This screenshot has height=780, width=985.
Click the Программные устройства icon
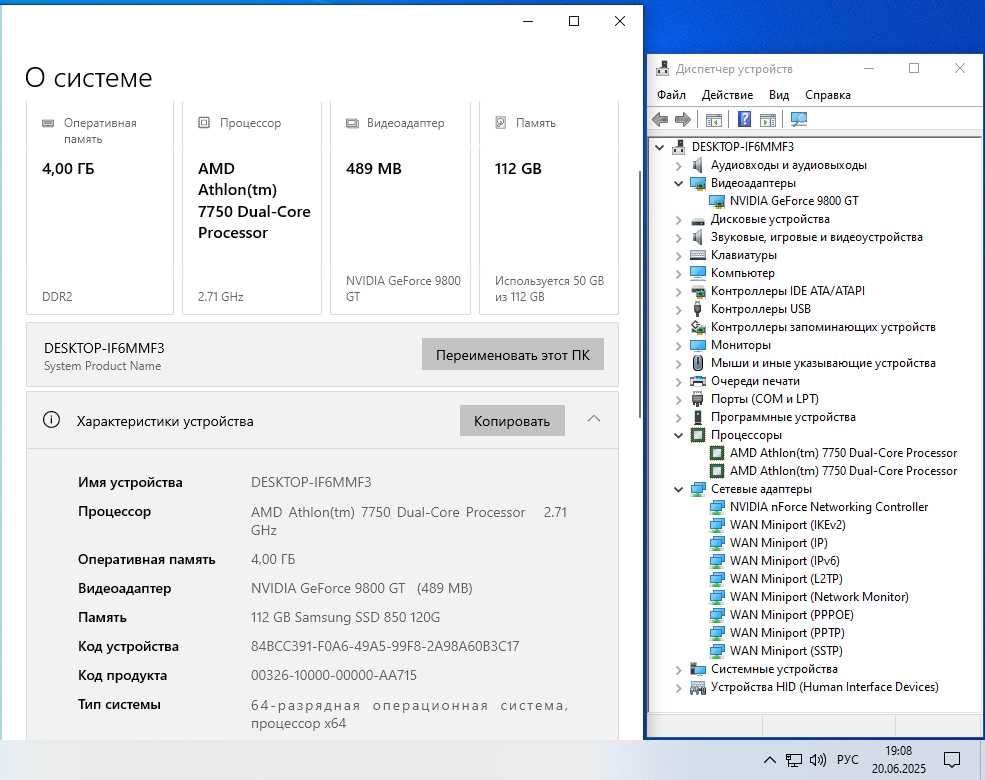698,417
